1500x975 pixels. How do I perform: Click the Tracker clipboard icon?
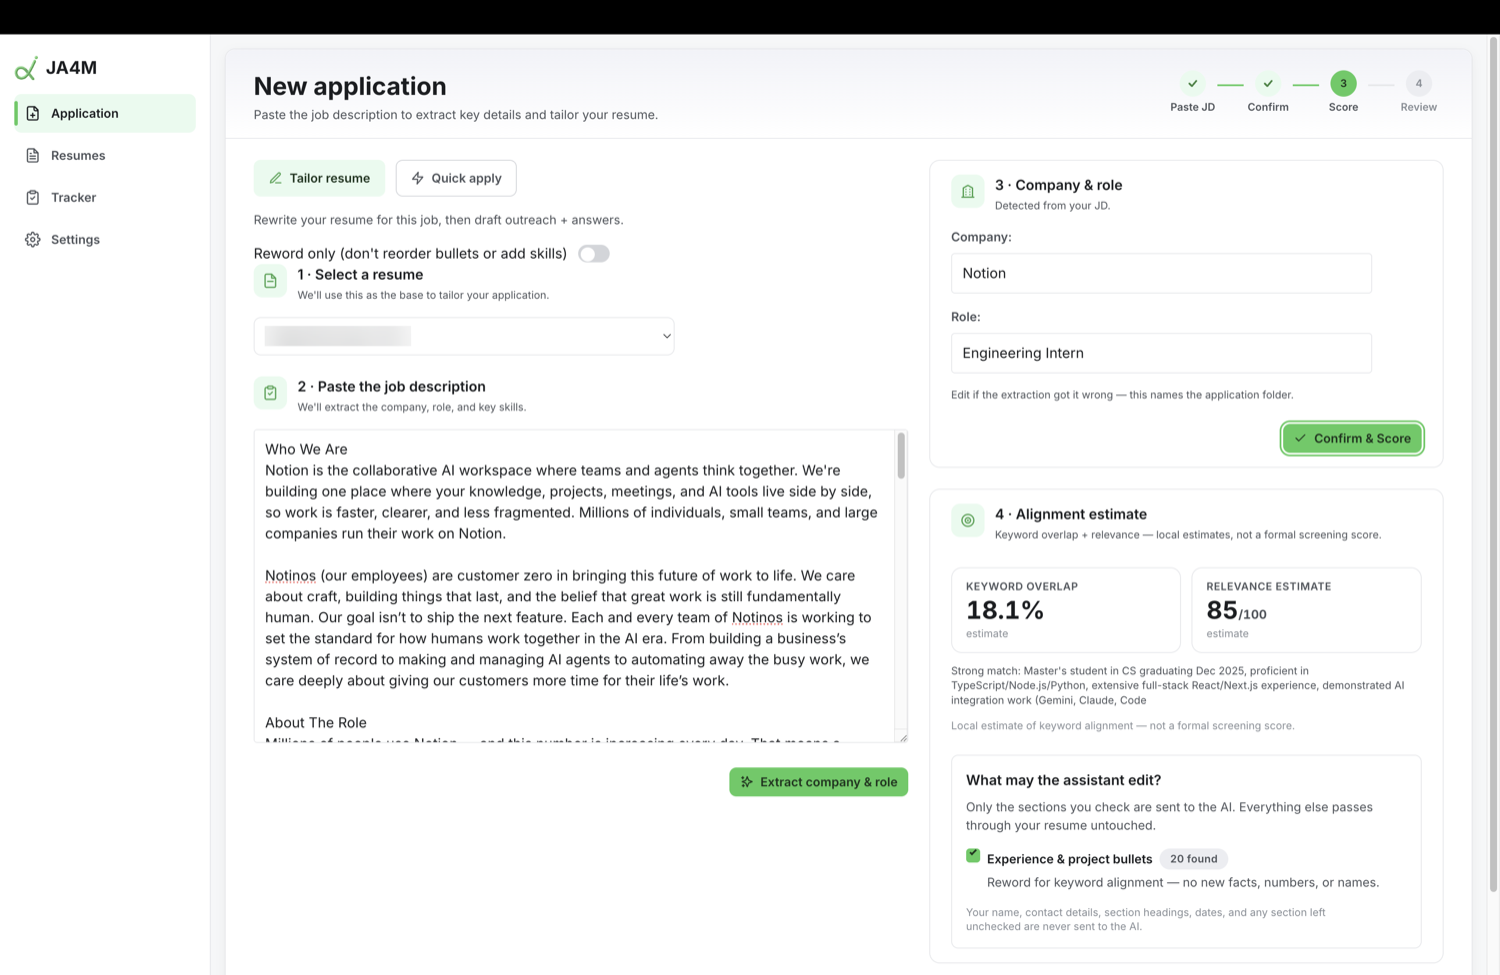coord(33,197)
